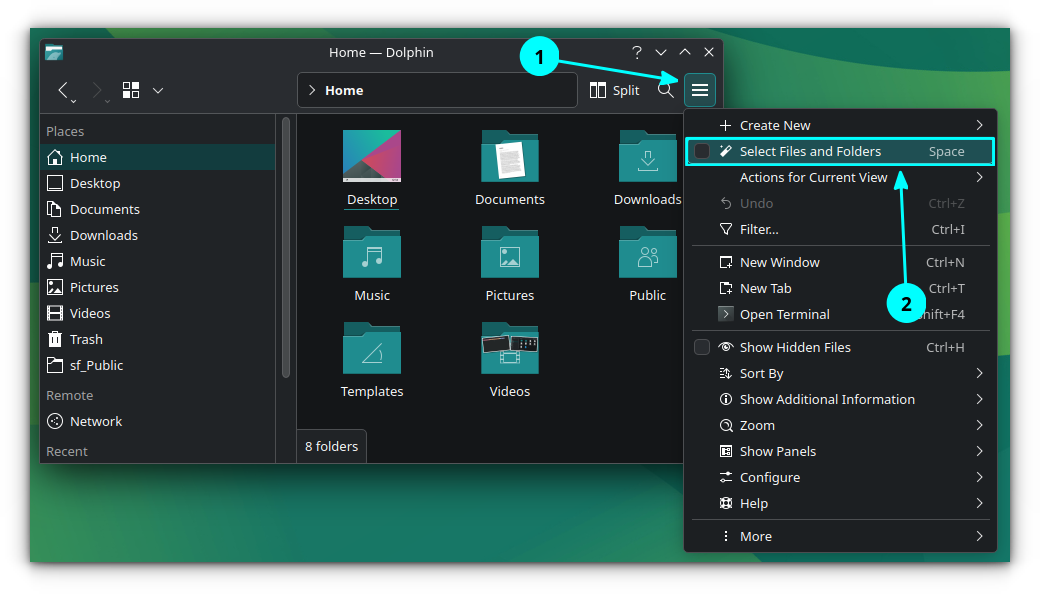Enable the Select Files and Folders checkbox
The height and width of the screenshot is (594, 1040).
coord(702,151)
